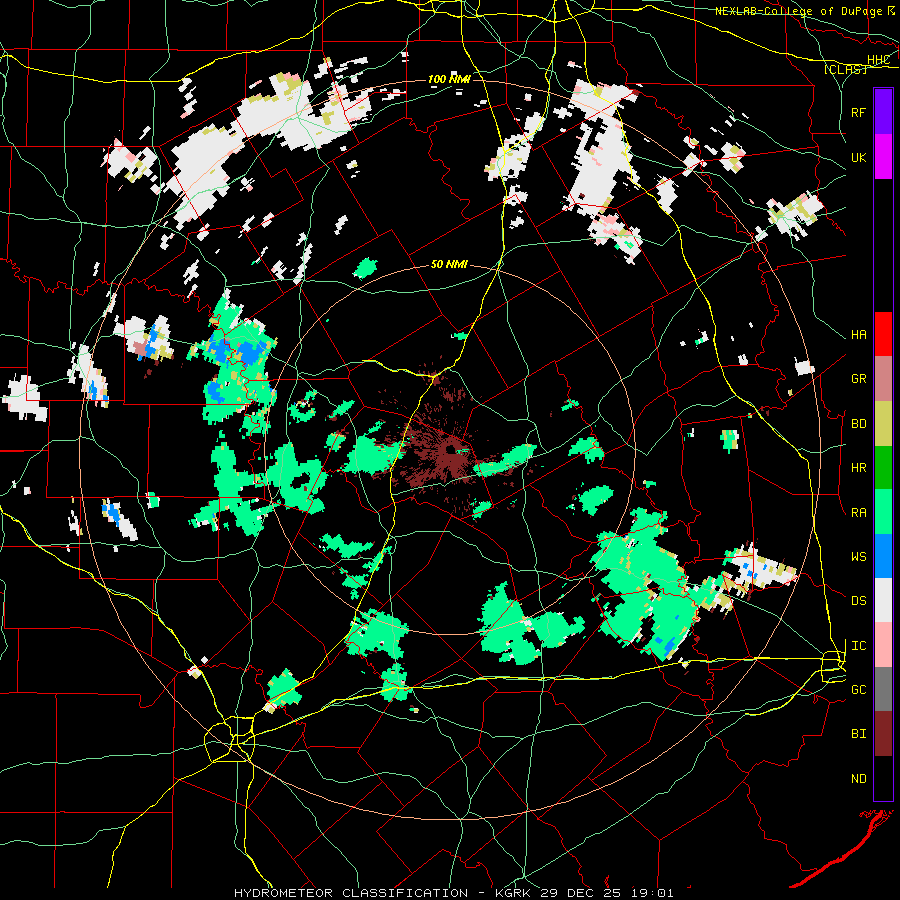Pick the HR dark green legend swatch
Image resolution: width=900 pixels, height=900 pixels.
tap(883, 467)
